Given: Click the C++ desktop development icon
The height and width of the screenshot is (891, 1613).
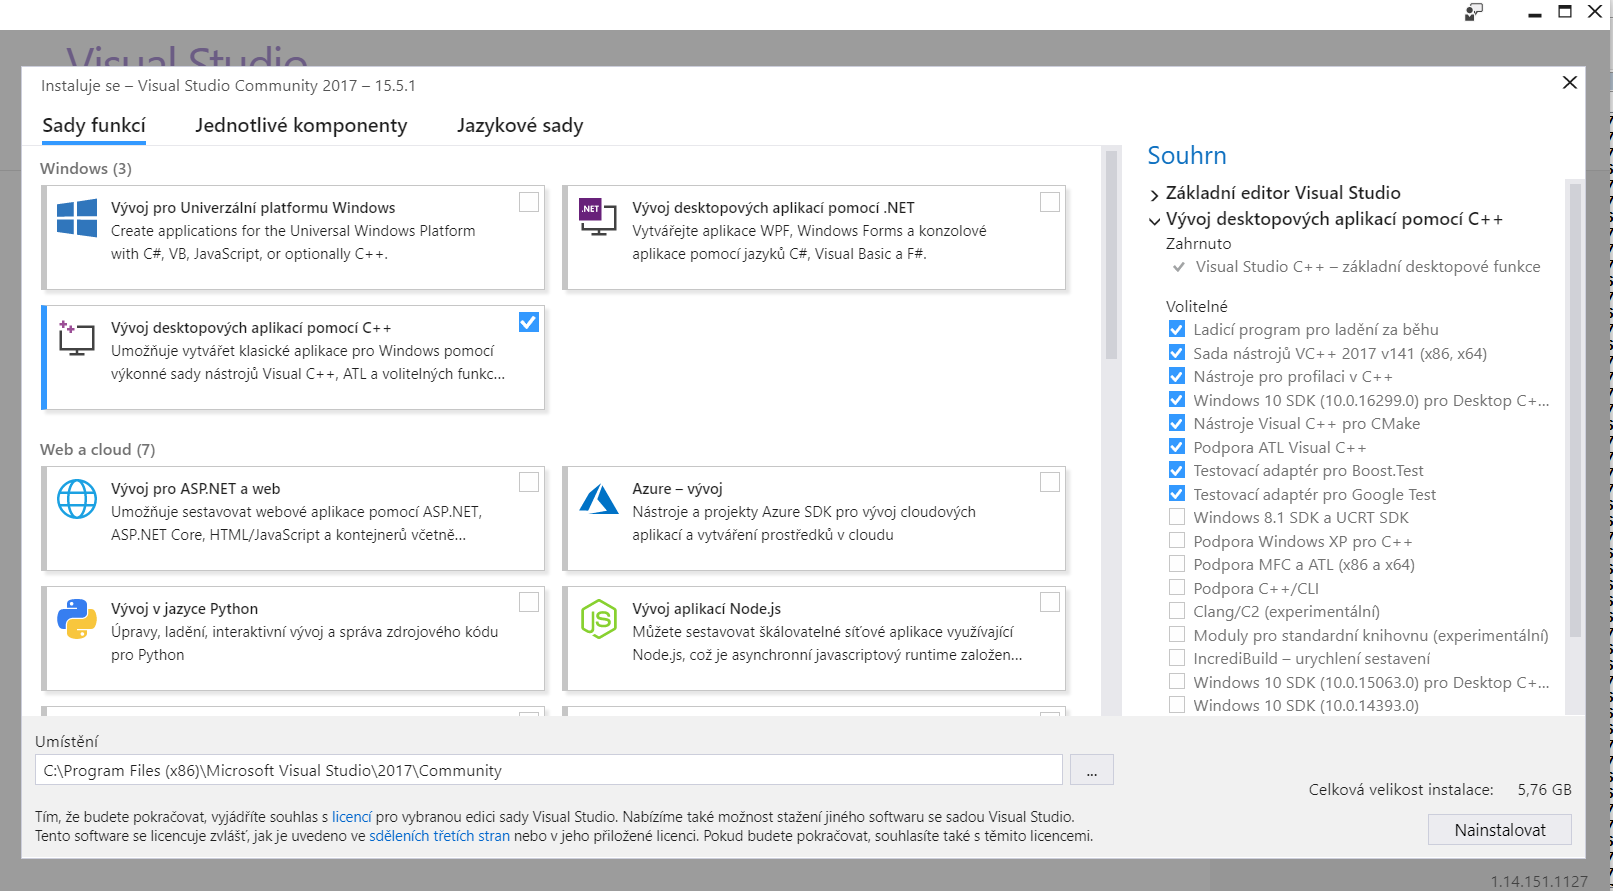Looking at the screenshot, I should [x=77, y=338].
